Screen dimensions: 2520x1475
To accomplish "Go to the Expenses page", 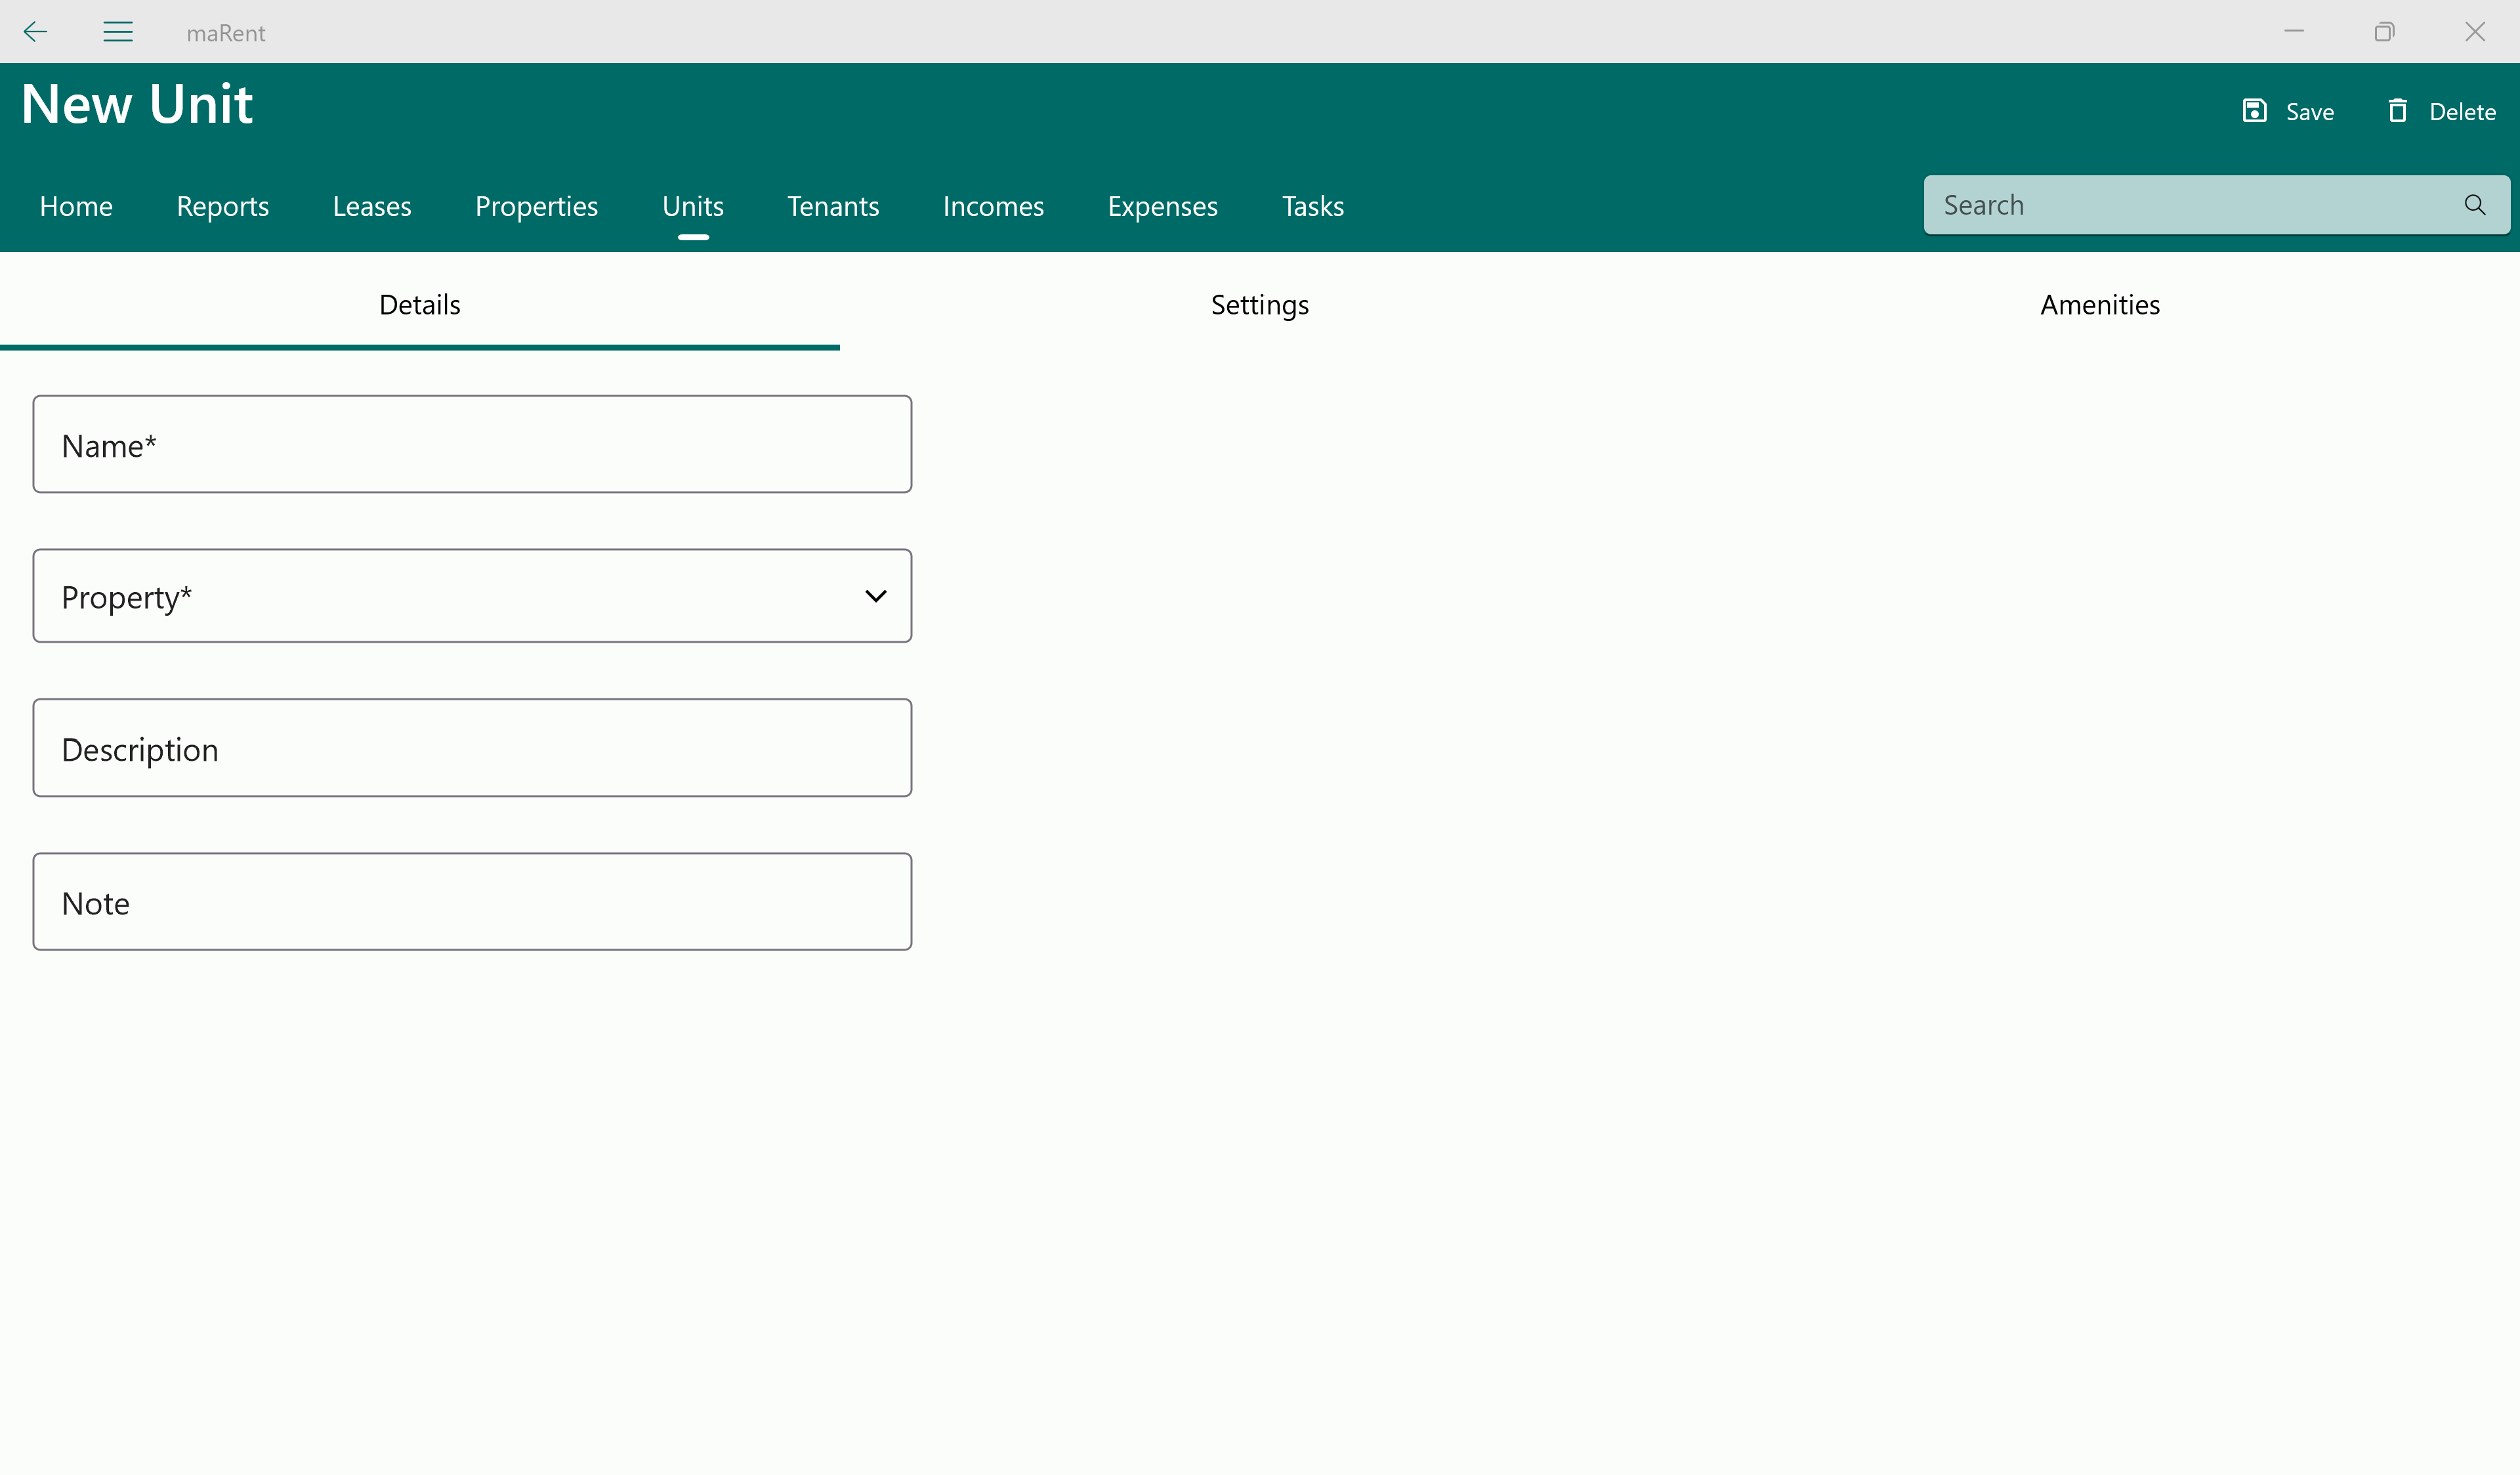I will click(1162, 207).
